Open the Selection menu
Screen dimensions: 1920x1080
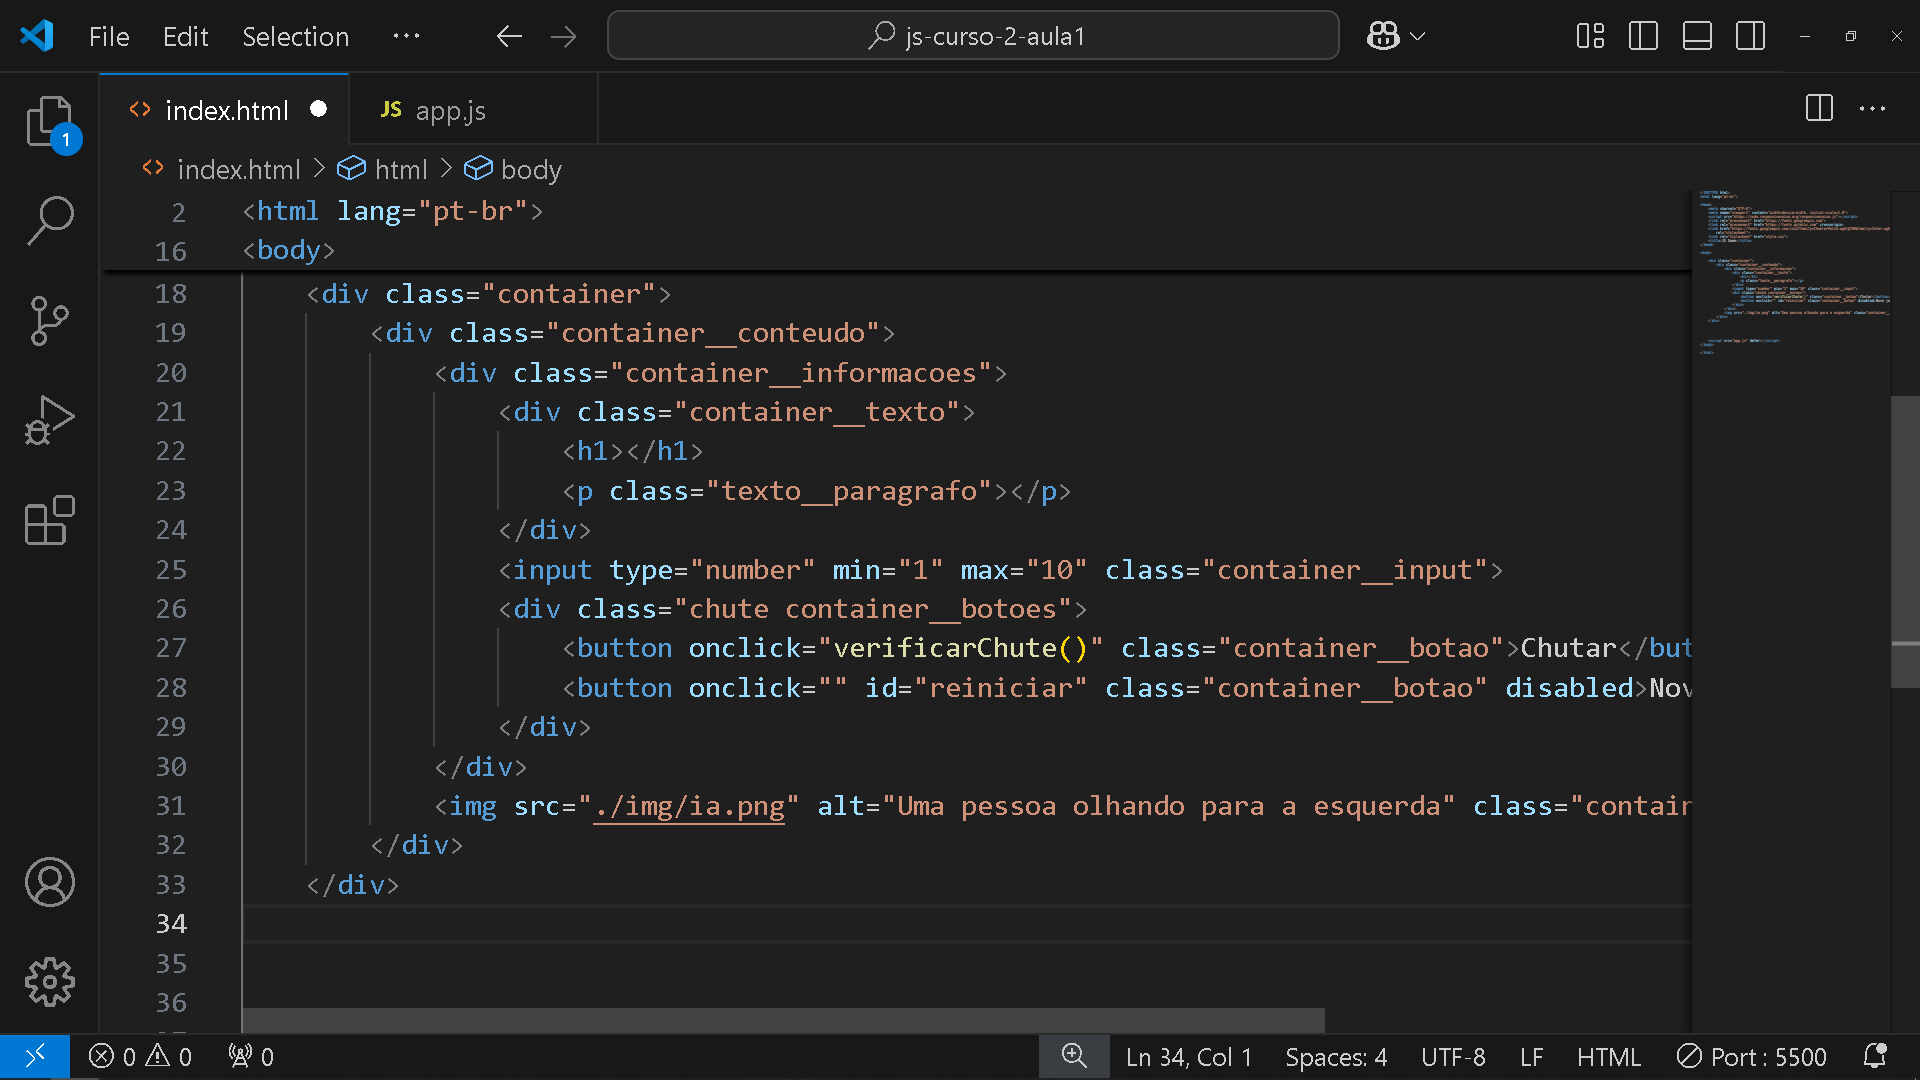coord(295,37)
